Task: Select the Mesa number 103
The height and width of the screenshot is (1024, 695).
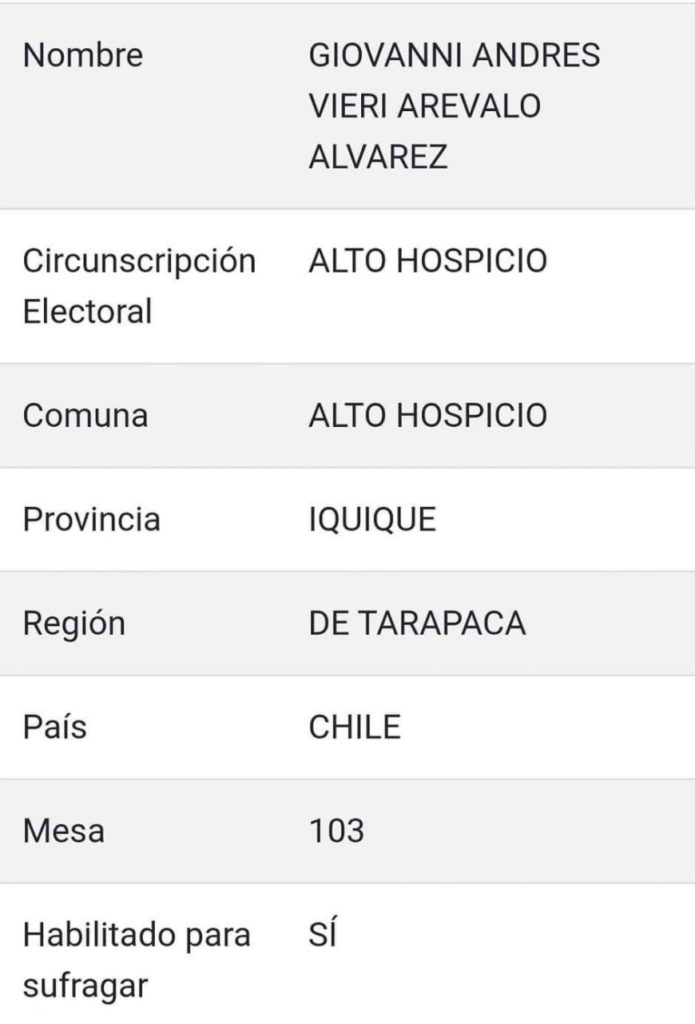Action: pyautogui.click(x=336, y=831)
